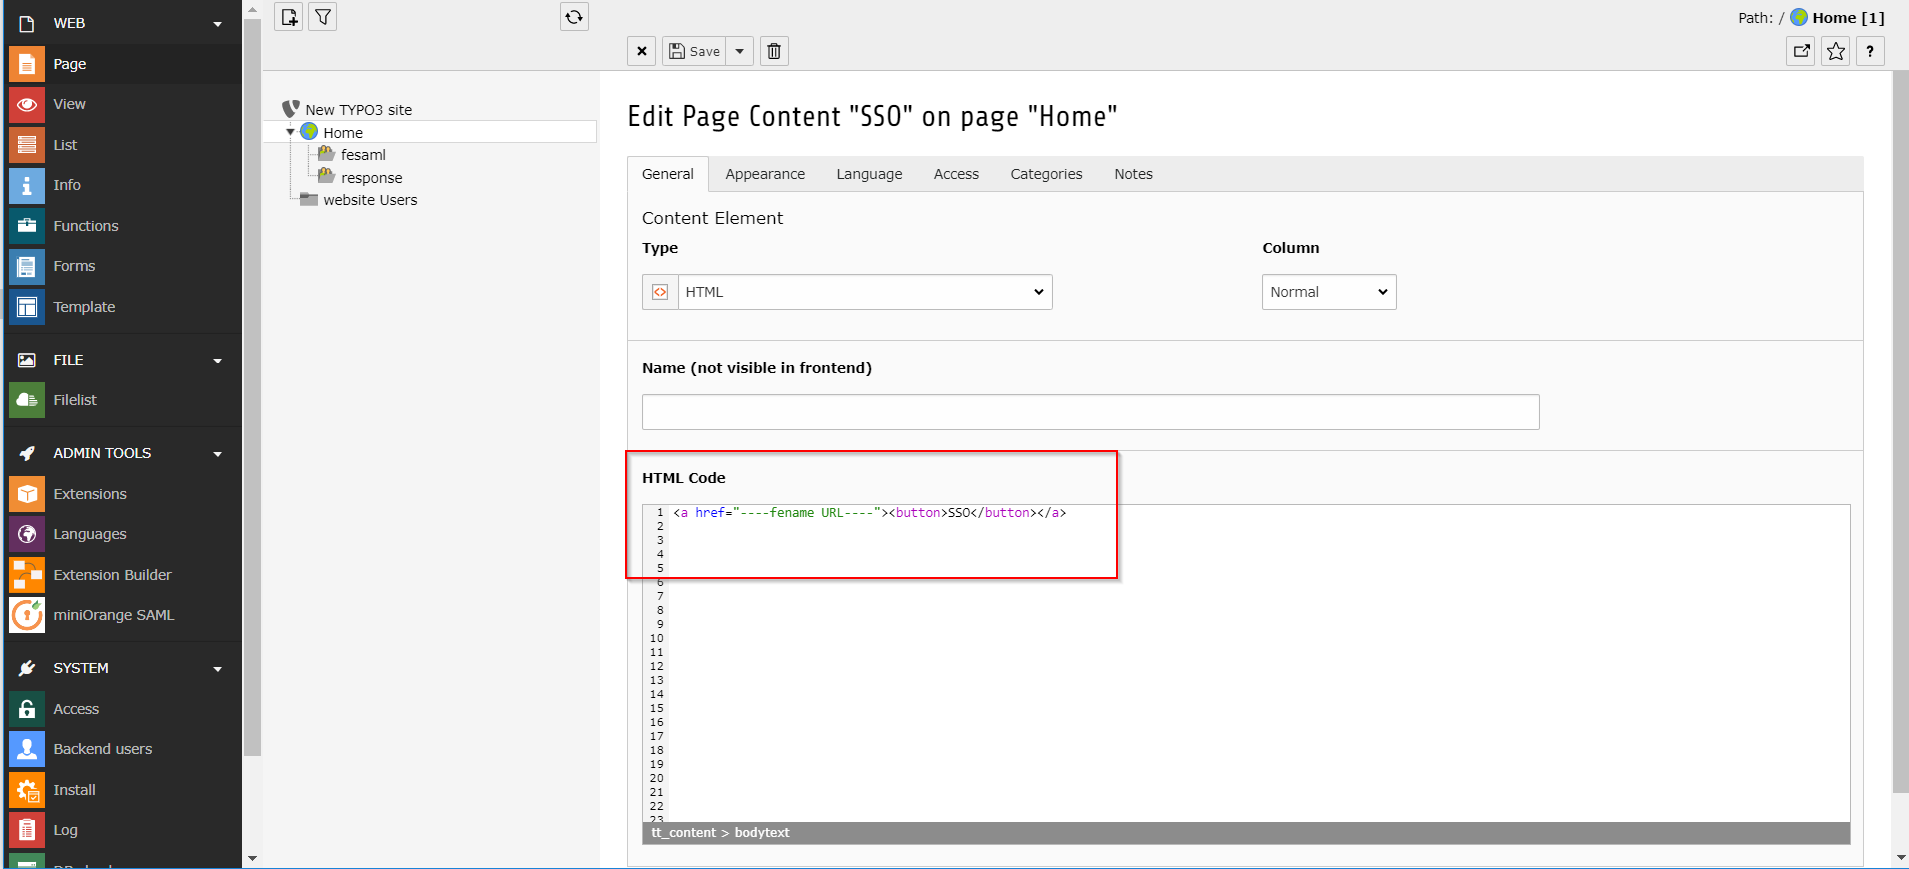
Task: Click the Name (not visible in frontend) field
Action: point(1090,412)
